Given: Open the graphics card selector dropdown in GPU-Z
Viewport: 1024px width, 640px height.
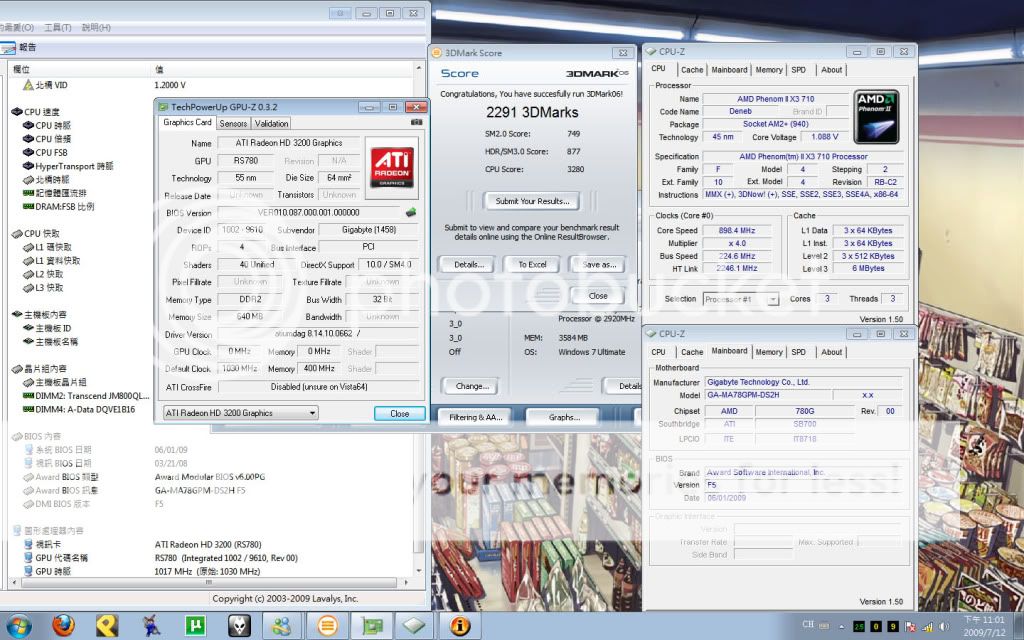Looking at the screenshot, I should [x=240, y=413].
